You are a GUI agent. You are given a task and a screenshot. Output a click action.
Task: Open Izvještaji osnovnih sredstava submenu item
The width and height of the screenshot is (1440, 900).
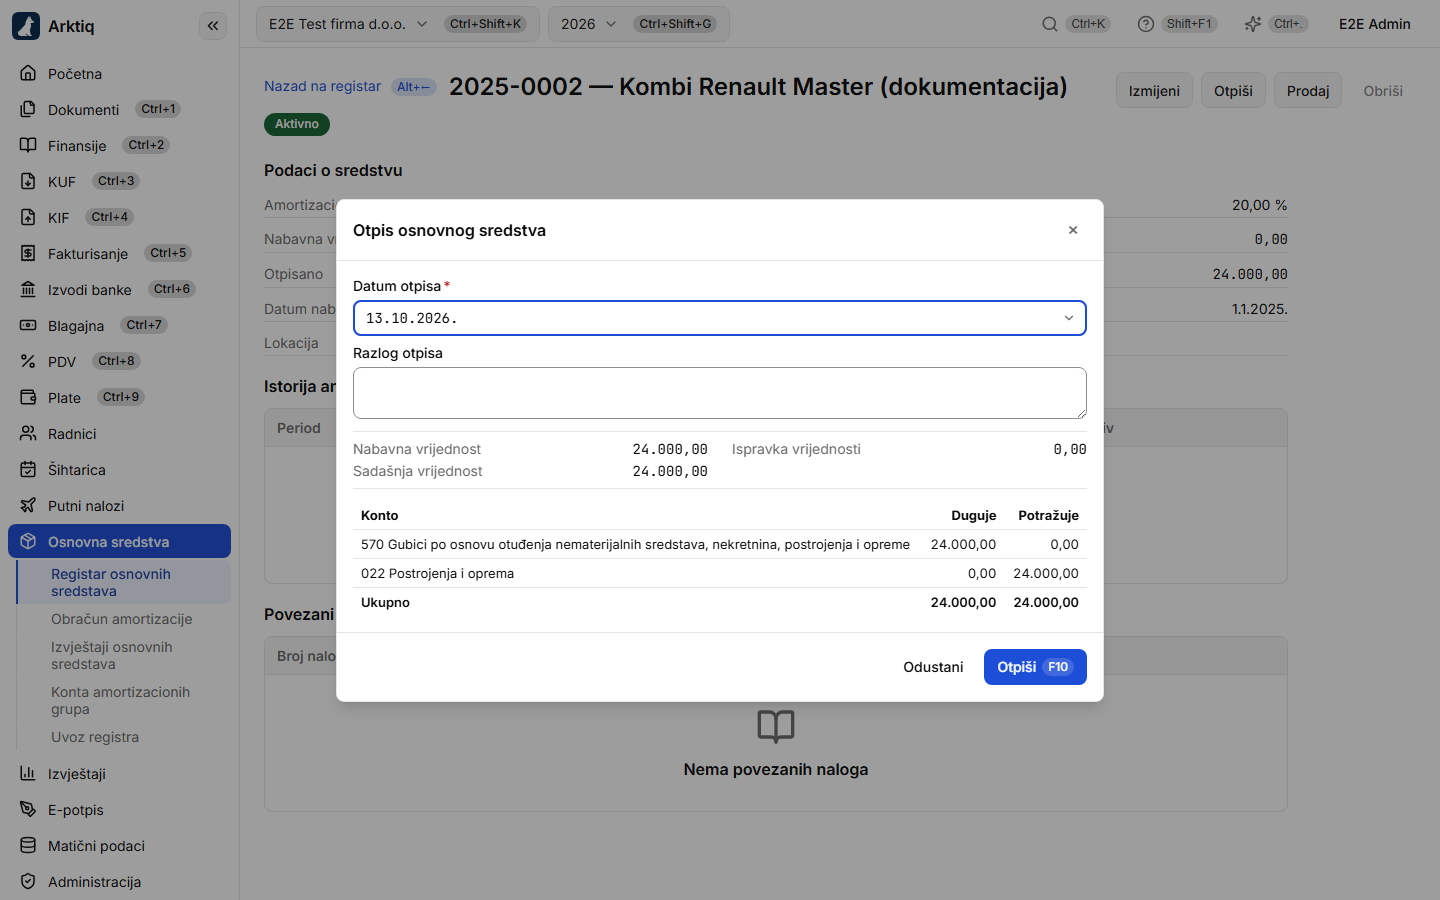[124, 655]
